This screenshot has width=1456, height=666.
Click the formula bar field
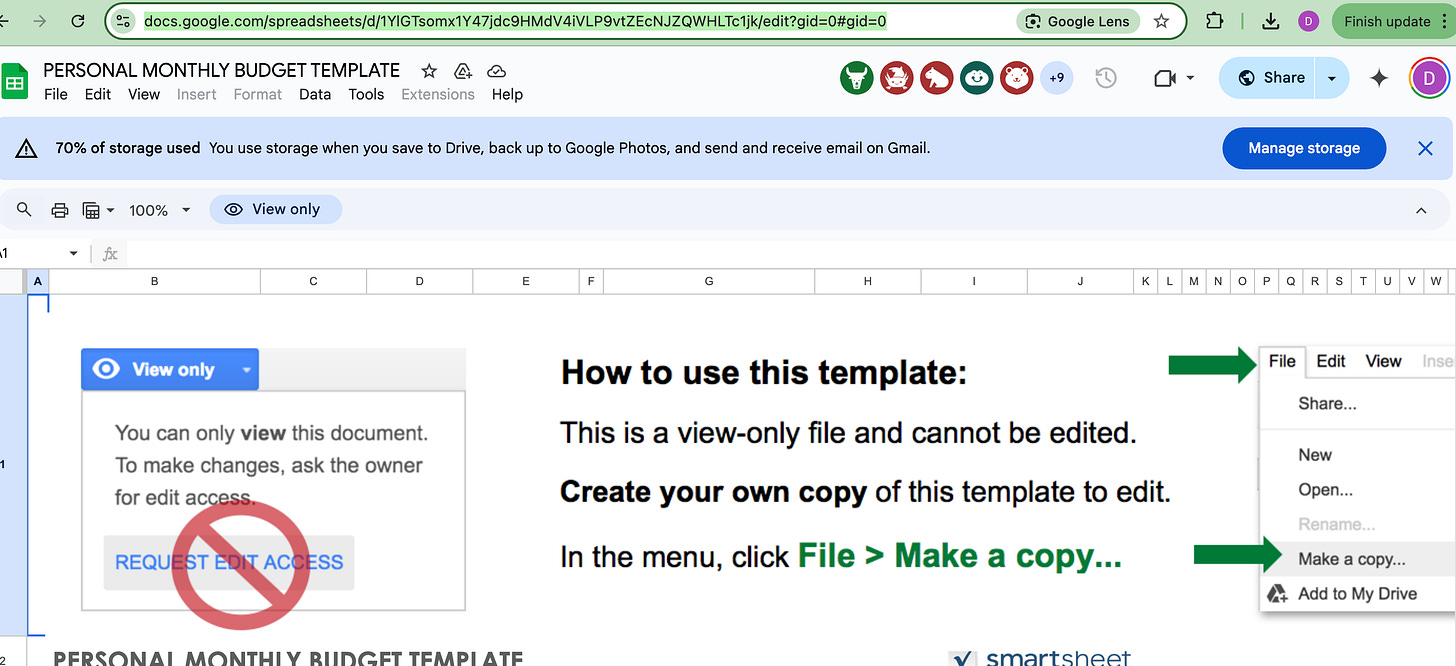[x=790, y=254]
